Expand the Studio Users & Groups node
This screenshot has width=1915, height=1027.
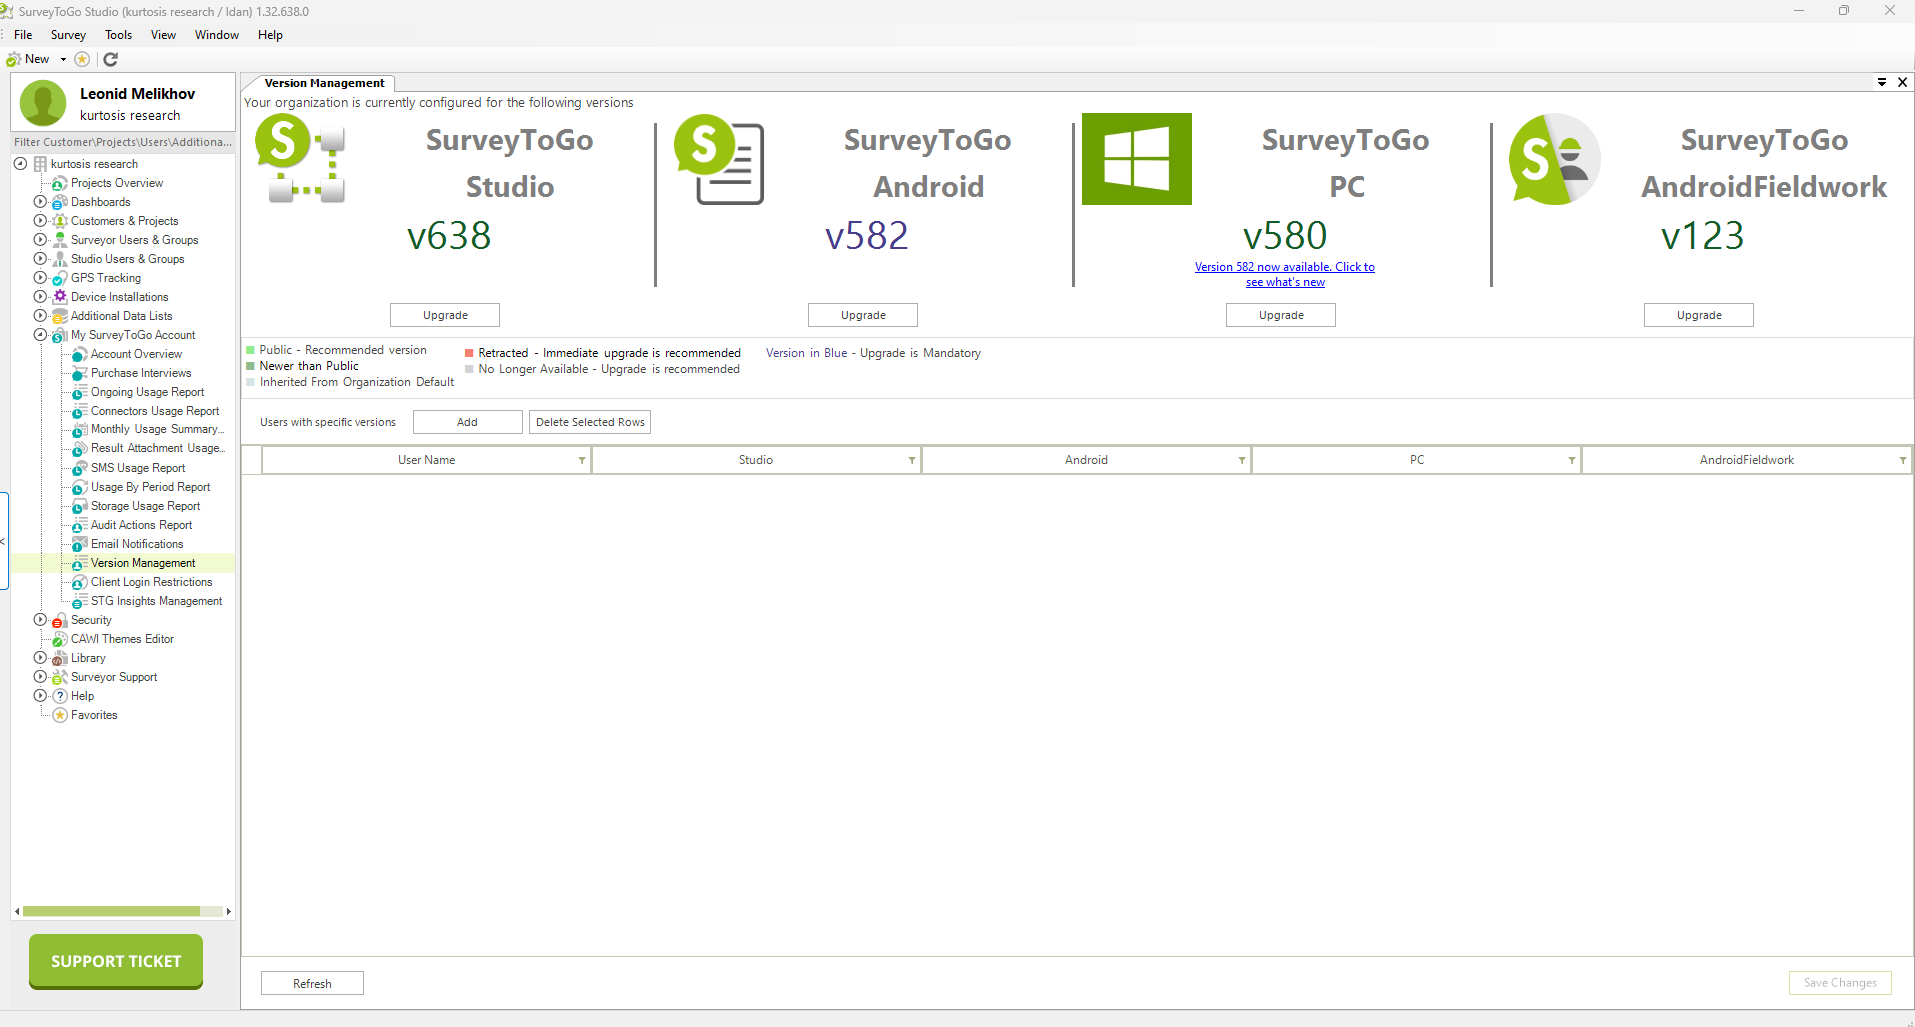tap(40, 258)
